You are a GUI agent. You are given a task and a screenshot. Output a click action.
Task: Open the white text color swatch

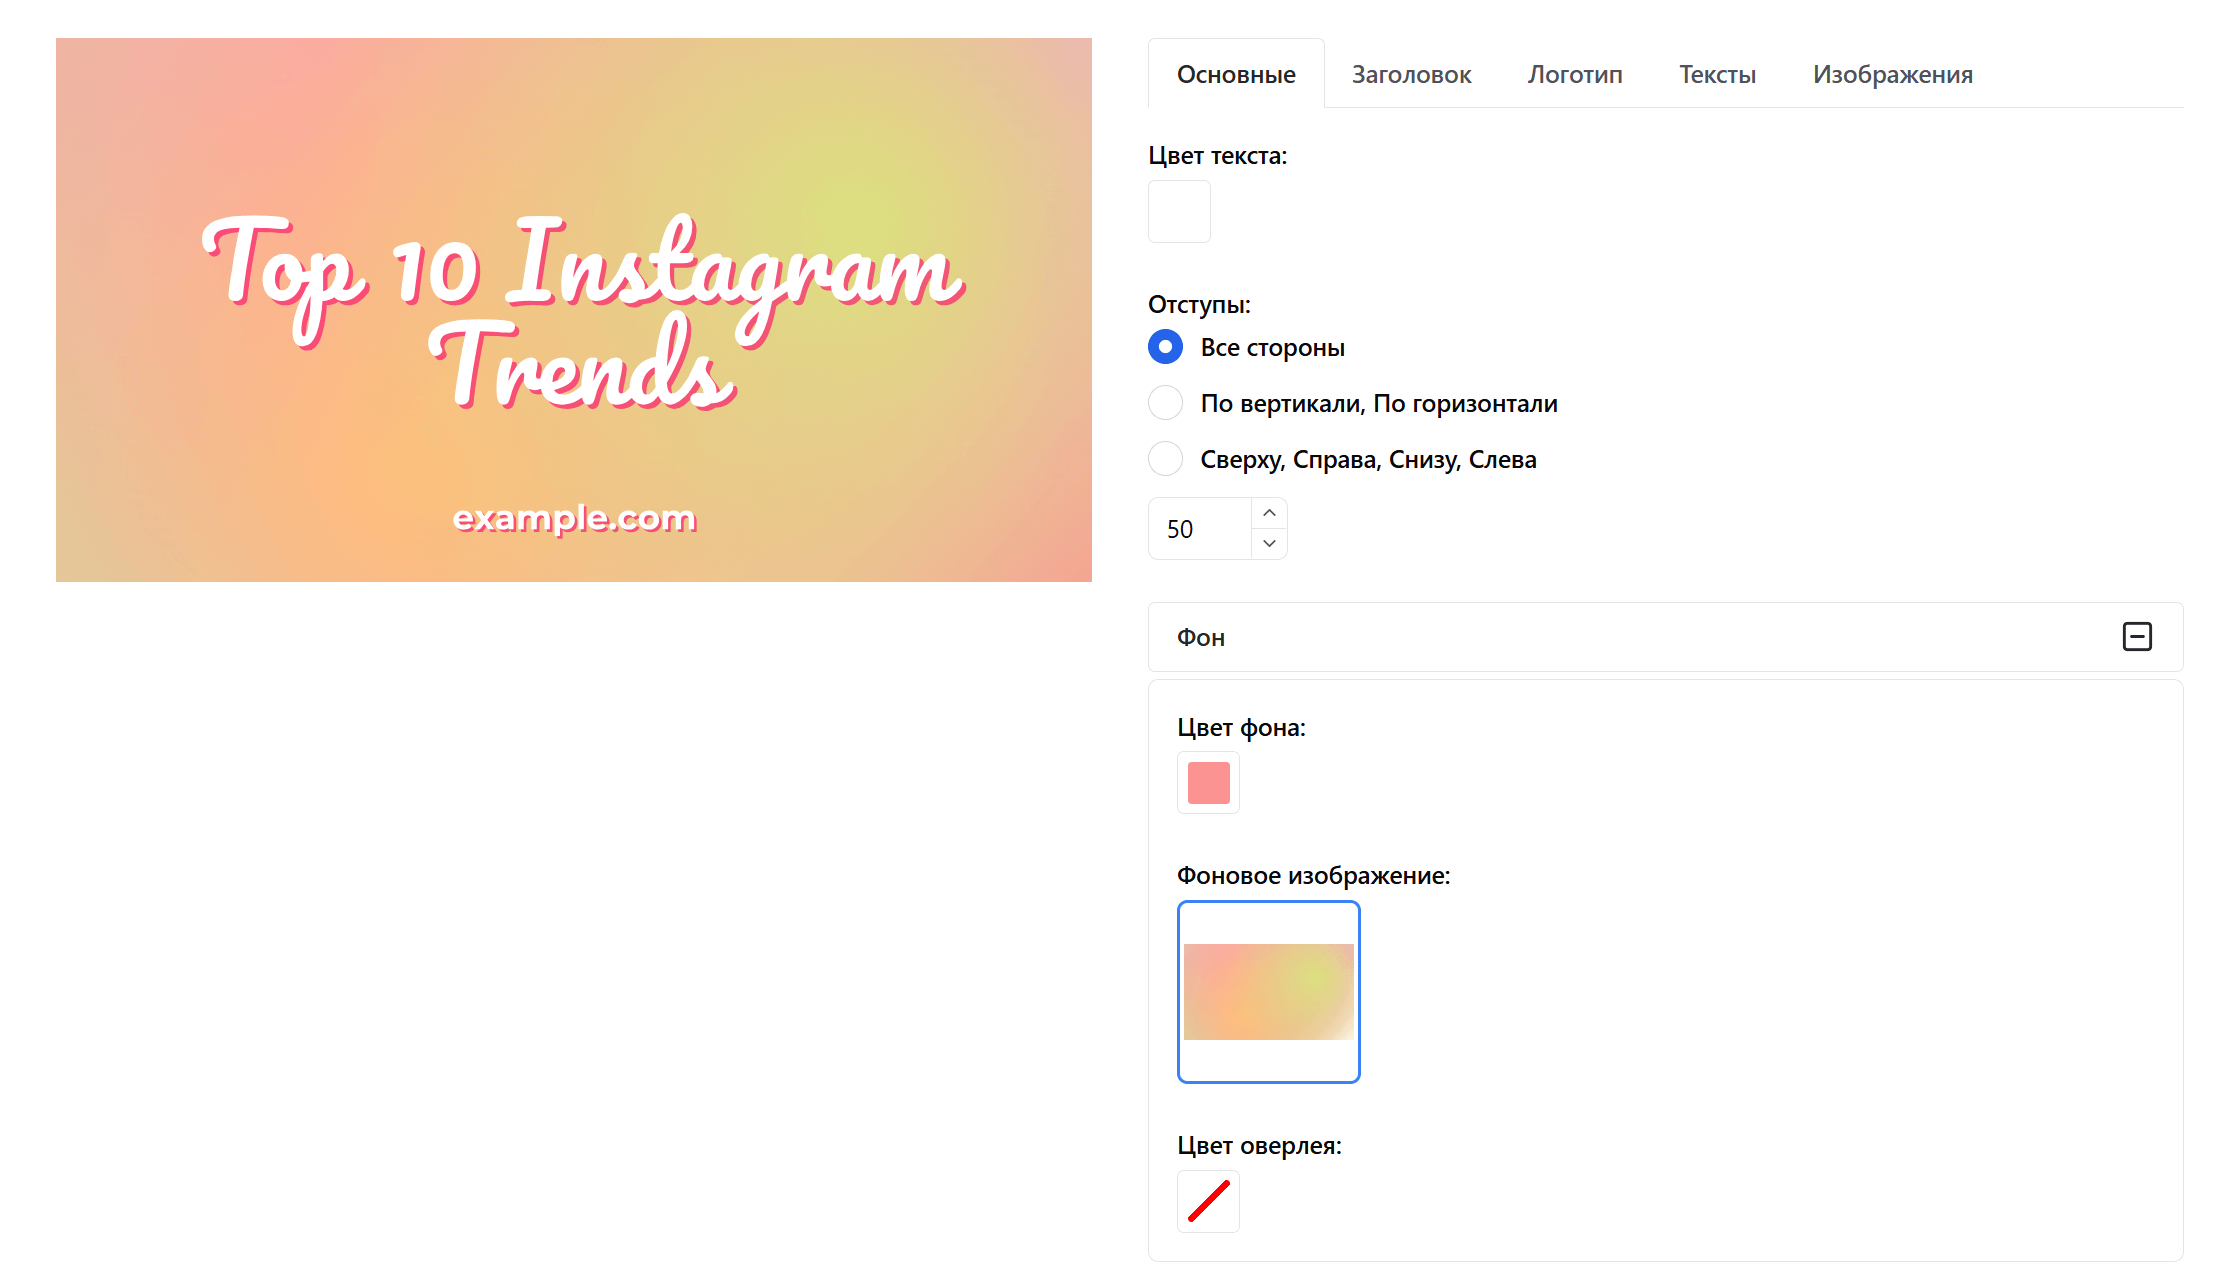pos(1179,211)
